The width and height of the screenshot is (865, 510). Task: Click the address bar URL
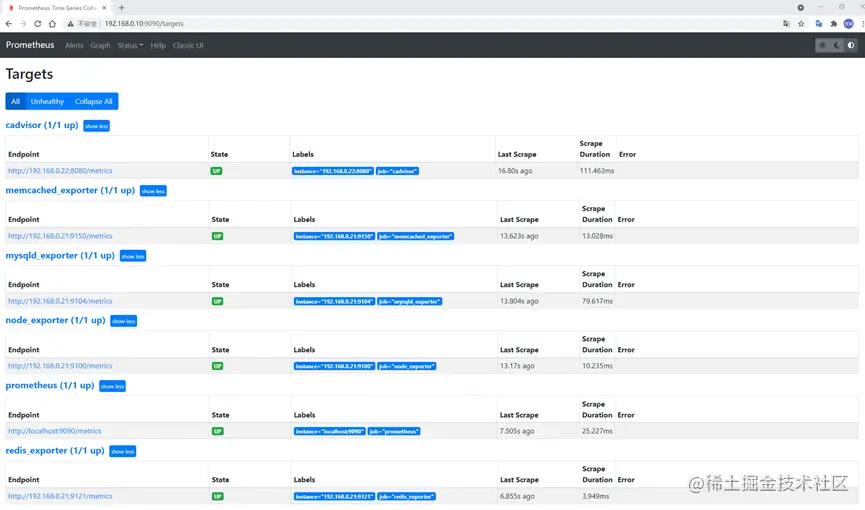click(x=144, y=24)
